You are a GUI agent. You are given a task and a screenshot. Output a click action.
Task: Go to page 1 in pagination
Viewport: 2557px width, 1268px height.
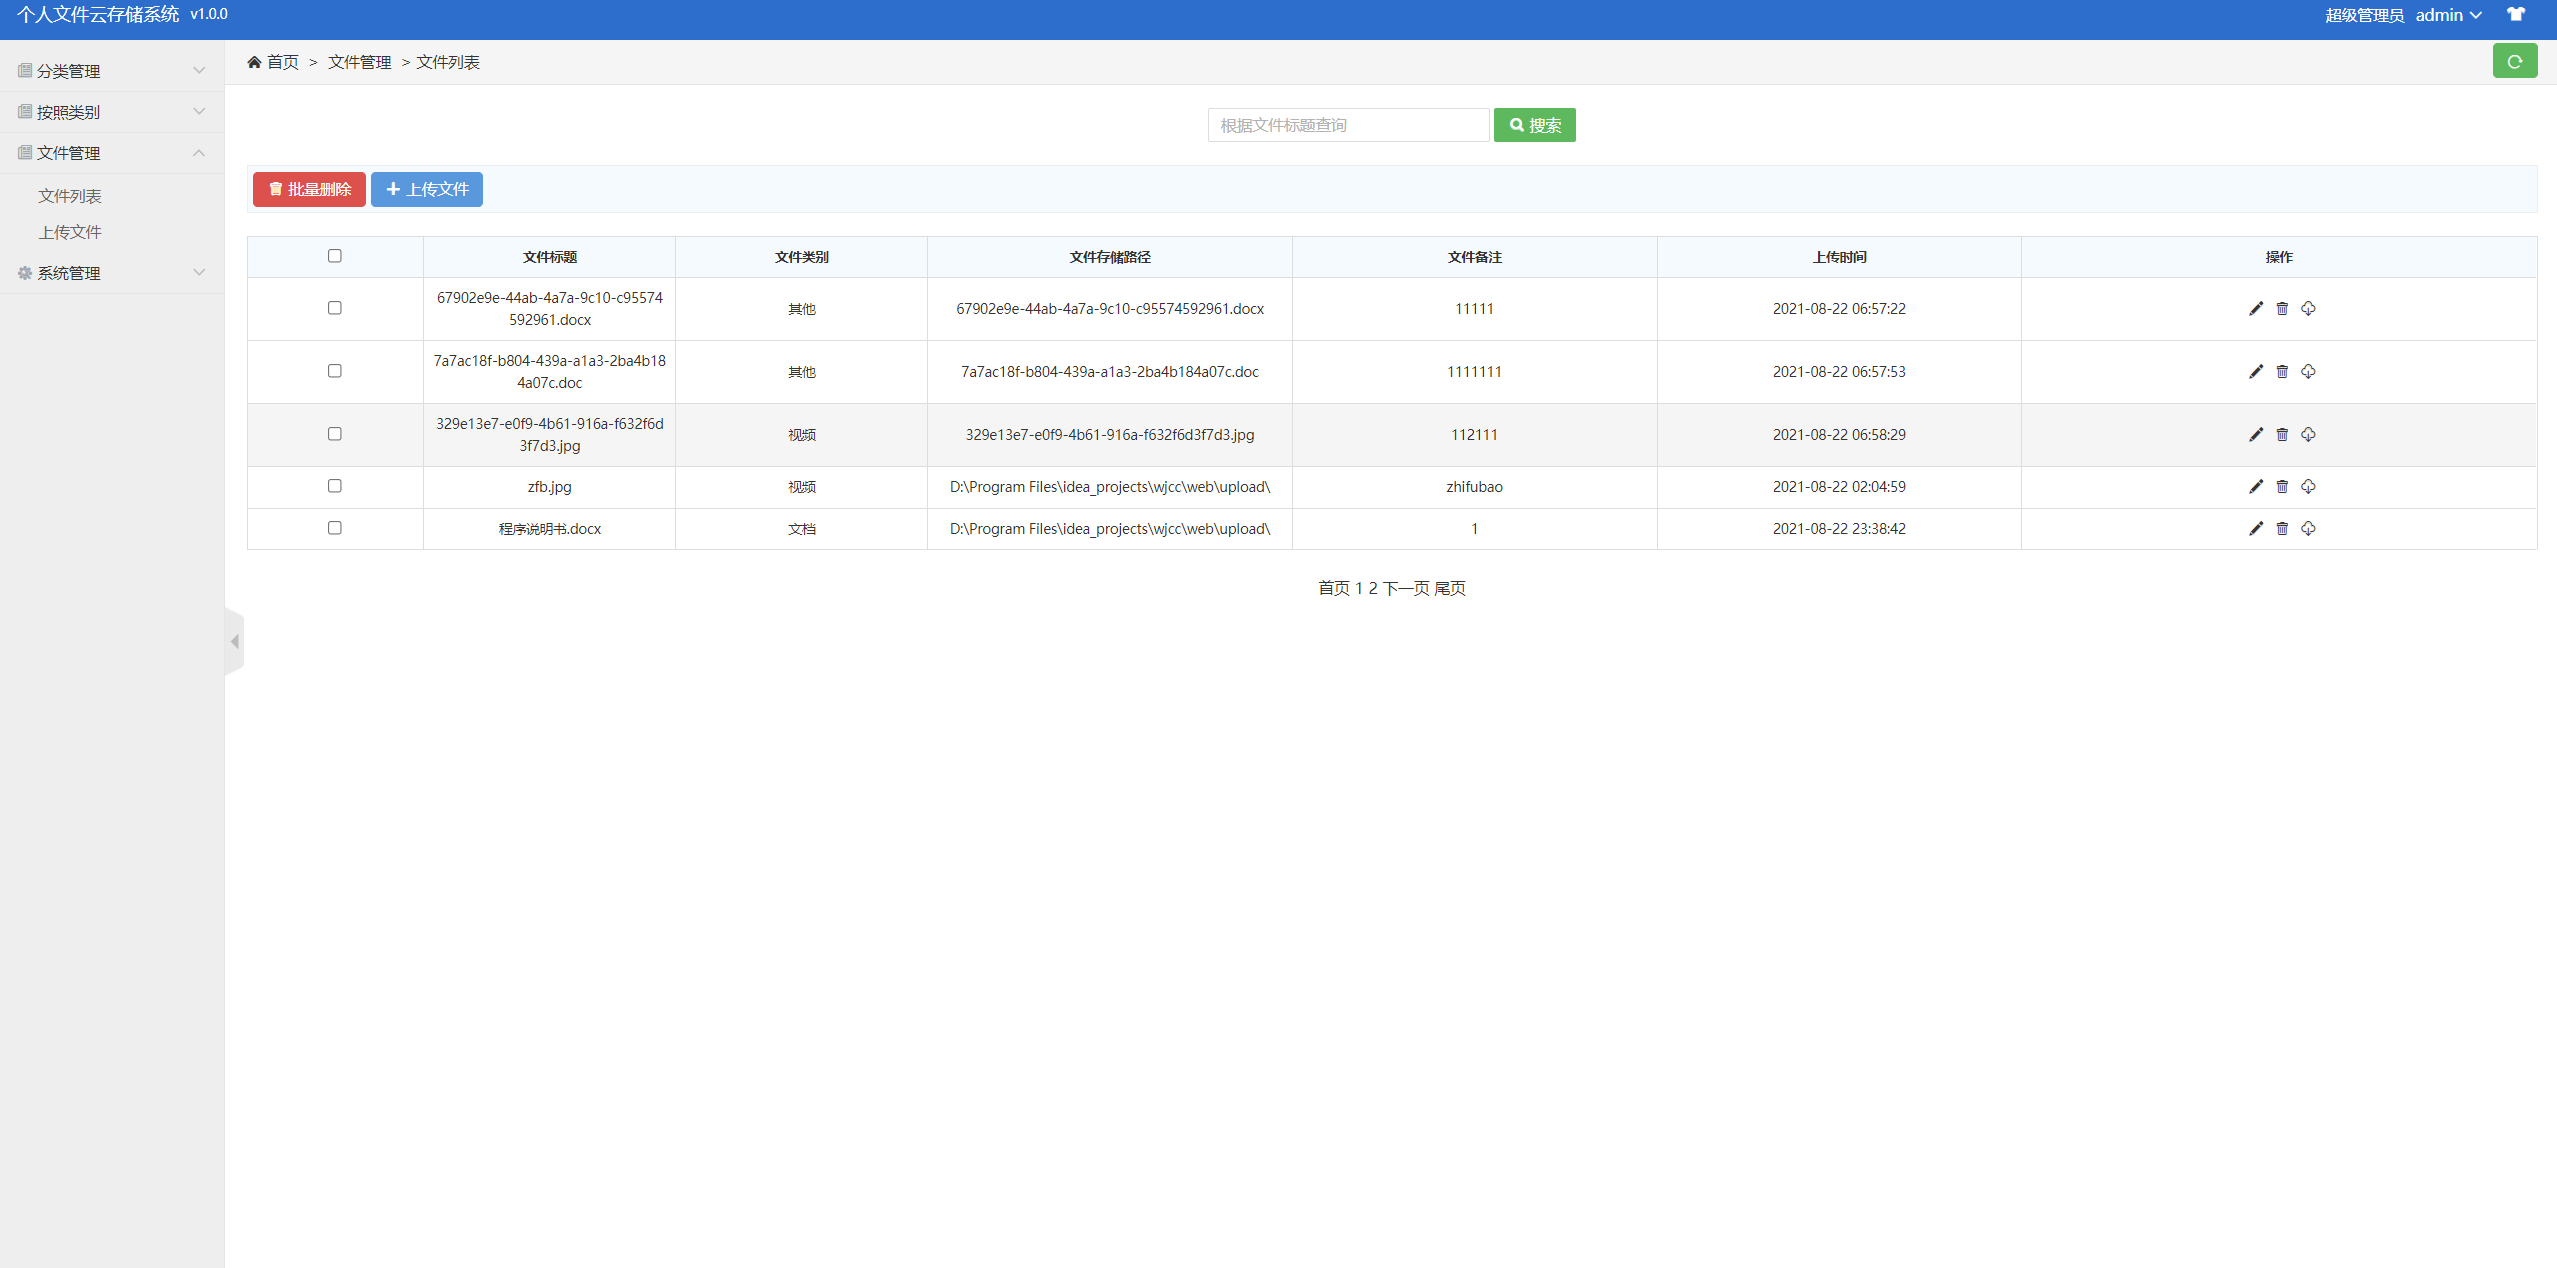1359,588
